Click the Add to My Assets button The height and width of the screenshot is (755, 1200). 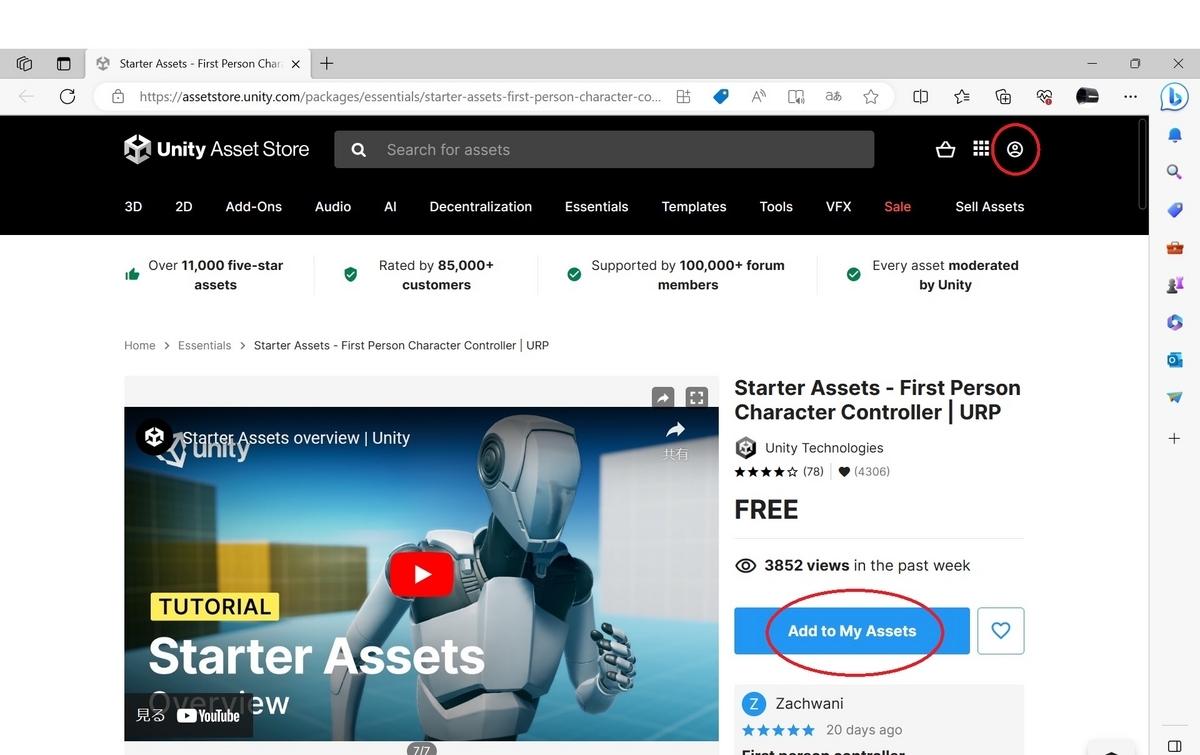pyautogui.click(x=851, y=630)
